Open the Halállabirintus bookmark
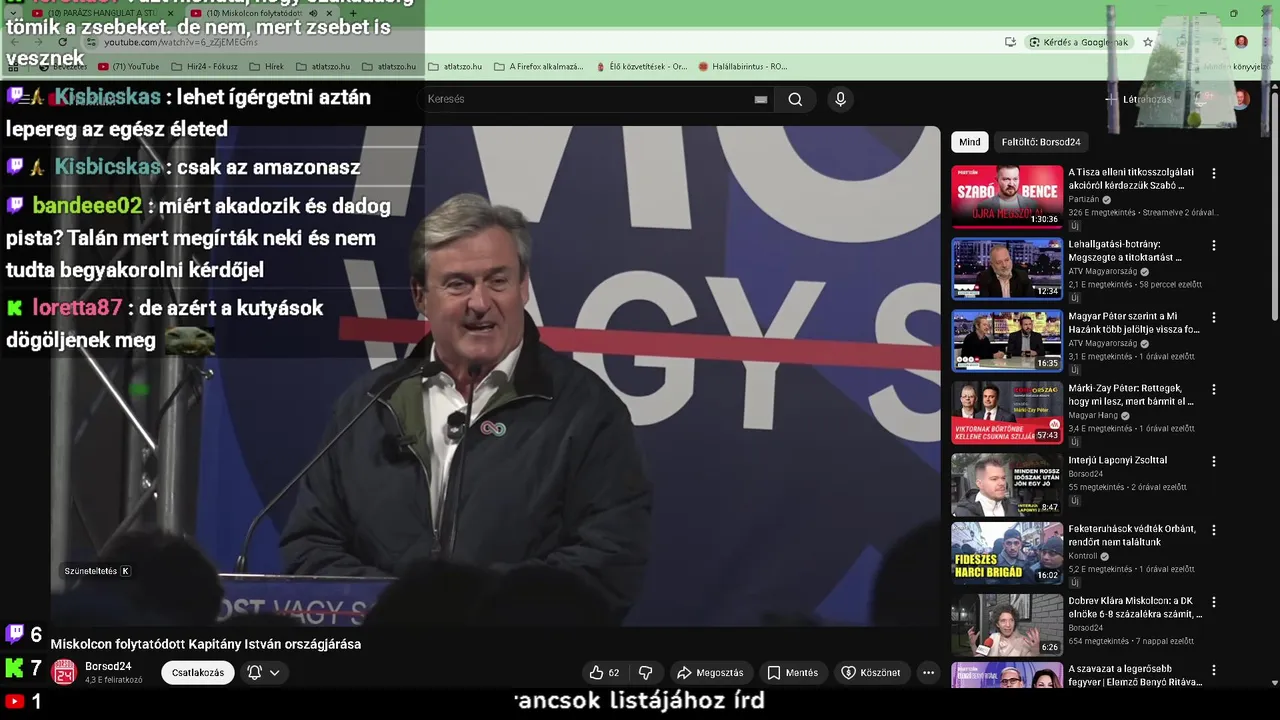1280x720 pixels. point(743,67)
